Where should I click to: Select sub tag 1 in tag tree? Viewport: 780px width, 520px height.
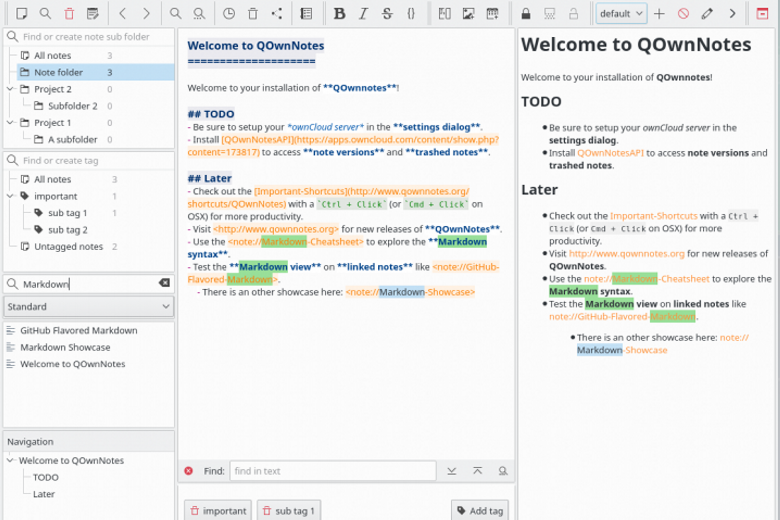click(x=68, y=213)
